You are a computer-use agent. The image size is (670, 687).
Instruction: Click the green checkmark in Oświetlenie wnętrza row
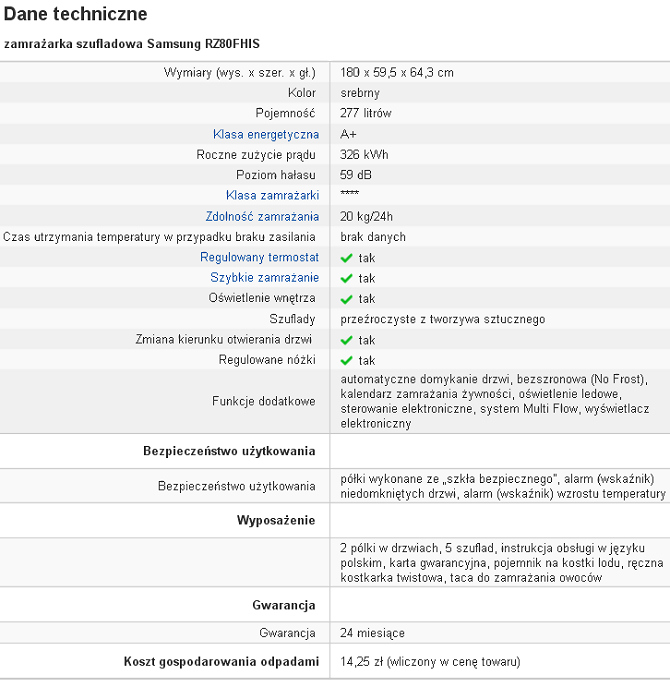click(x=346, y=299)
